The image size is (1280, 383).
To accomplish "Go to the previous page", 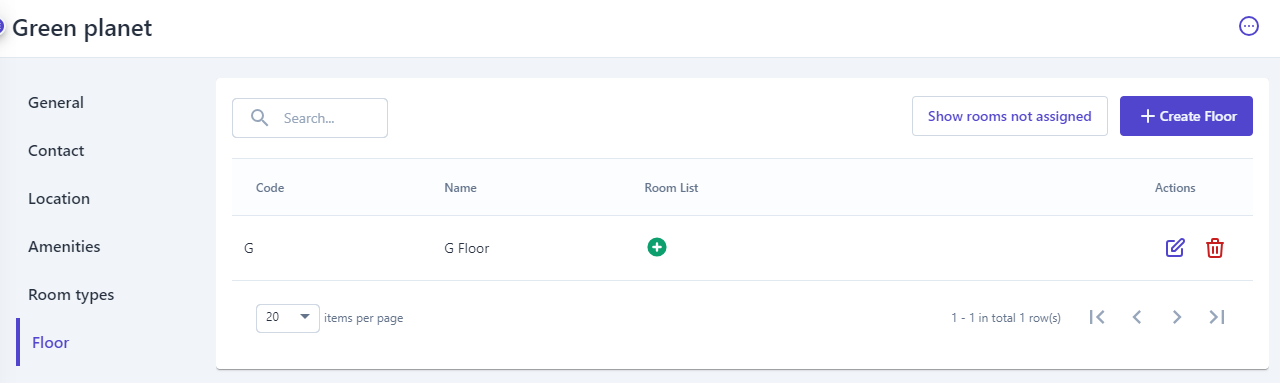I will click(x=1137, y=317).
